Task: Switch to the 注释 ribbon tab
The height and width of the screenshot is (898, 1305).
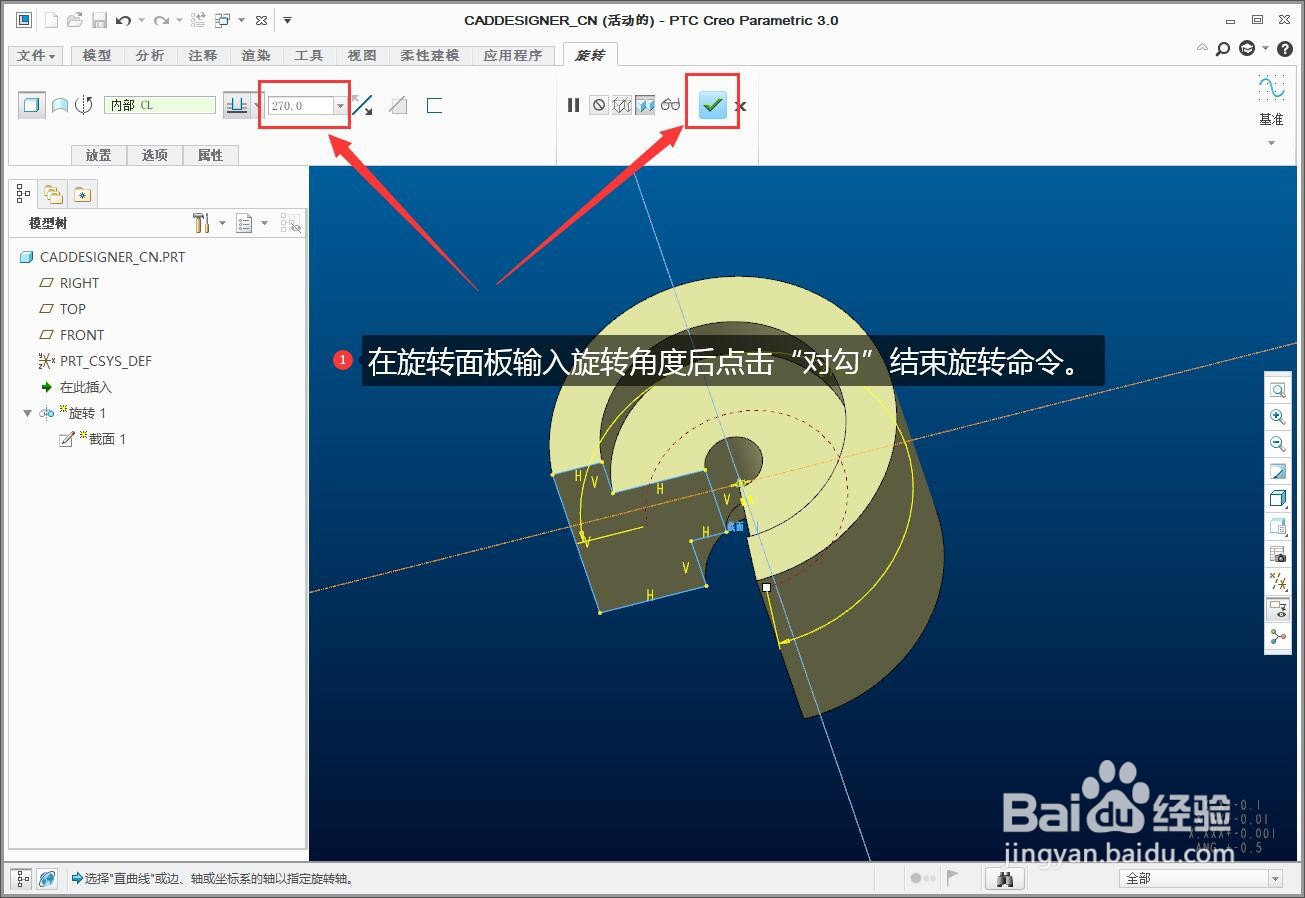Action: pos(203,55)
